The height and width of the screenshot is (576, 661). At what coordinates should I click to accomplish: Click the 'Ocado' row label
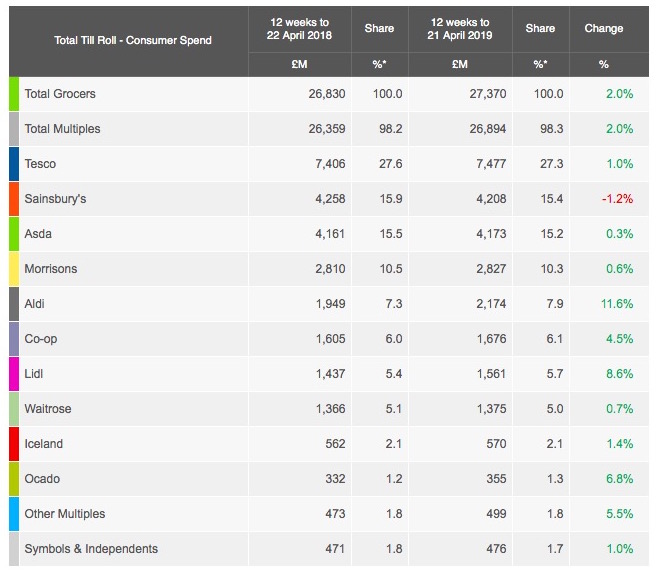click(x=42, y=479)
